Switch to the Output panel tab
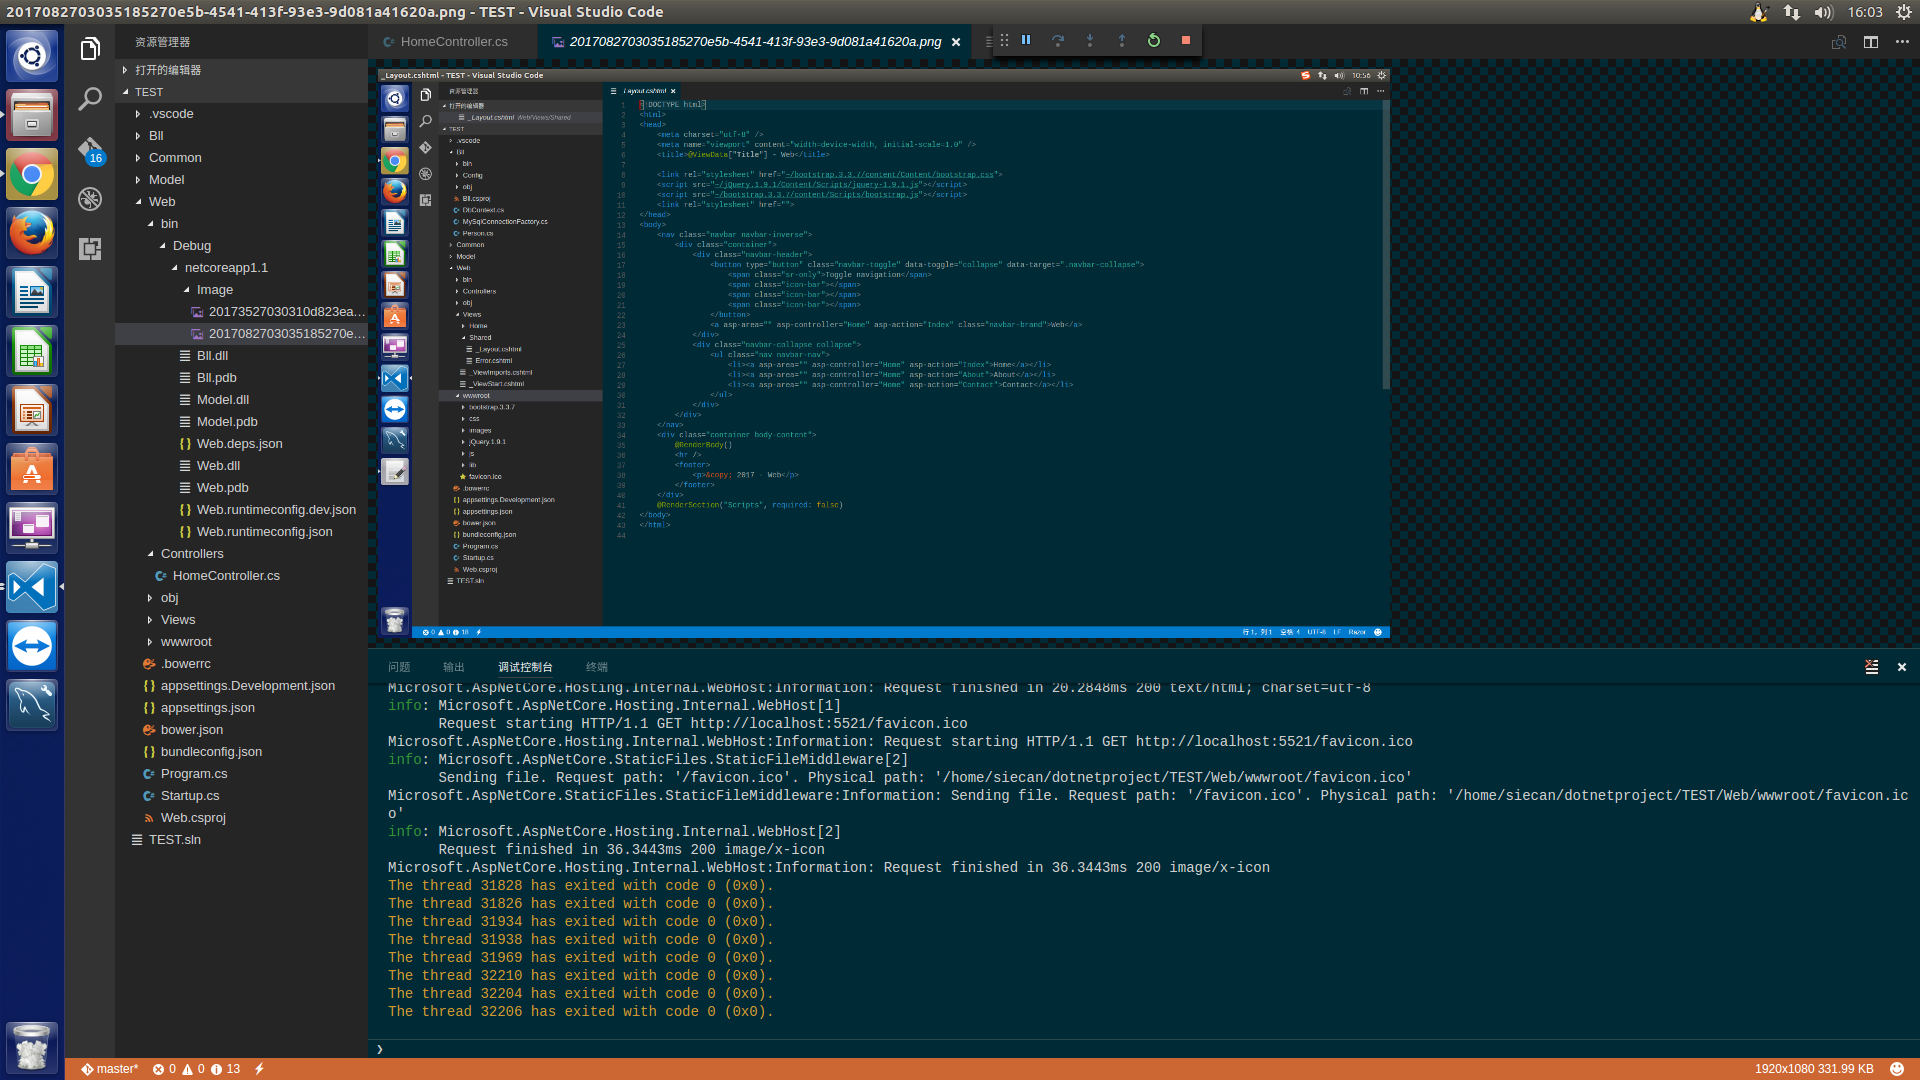1920x1080 pixels. pos(454,667)
